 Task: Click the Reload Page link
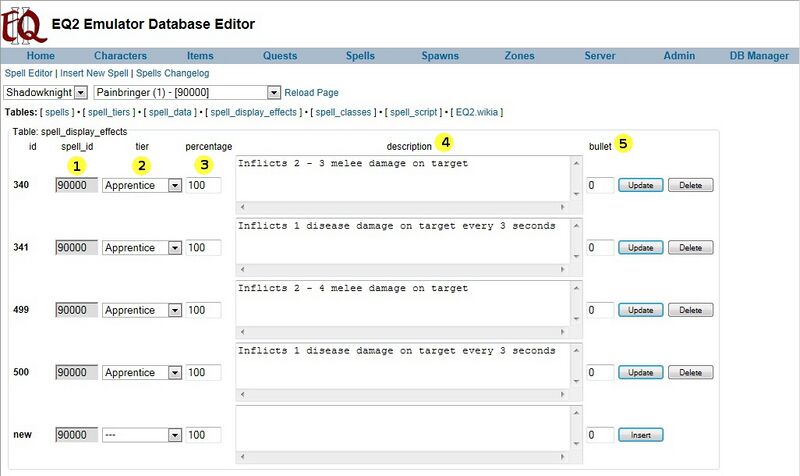click(312, 92)
